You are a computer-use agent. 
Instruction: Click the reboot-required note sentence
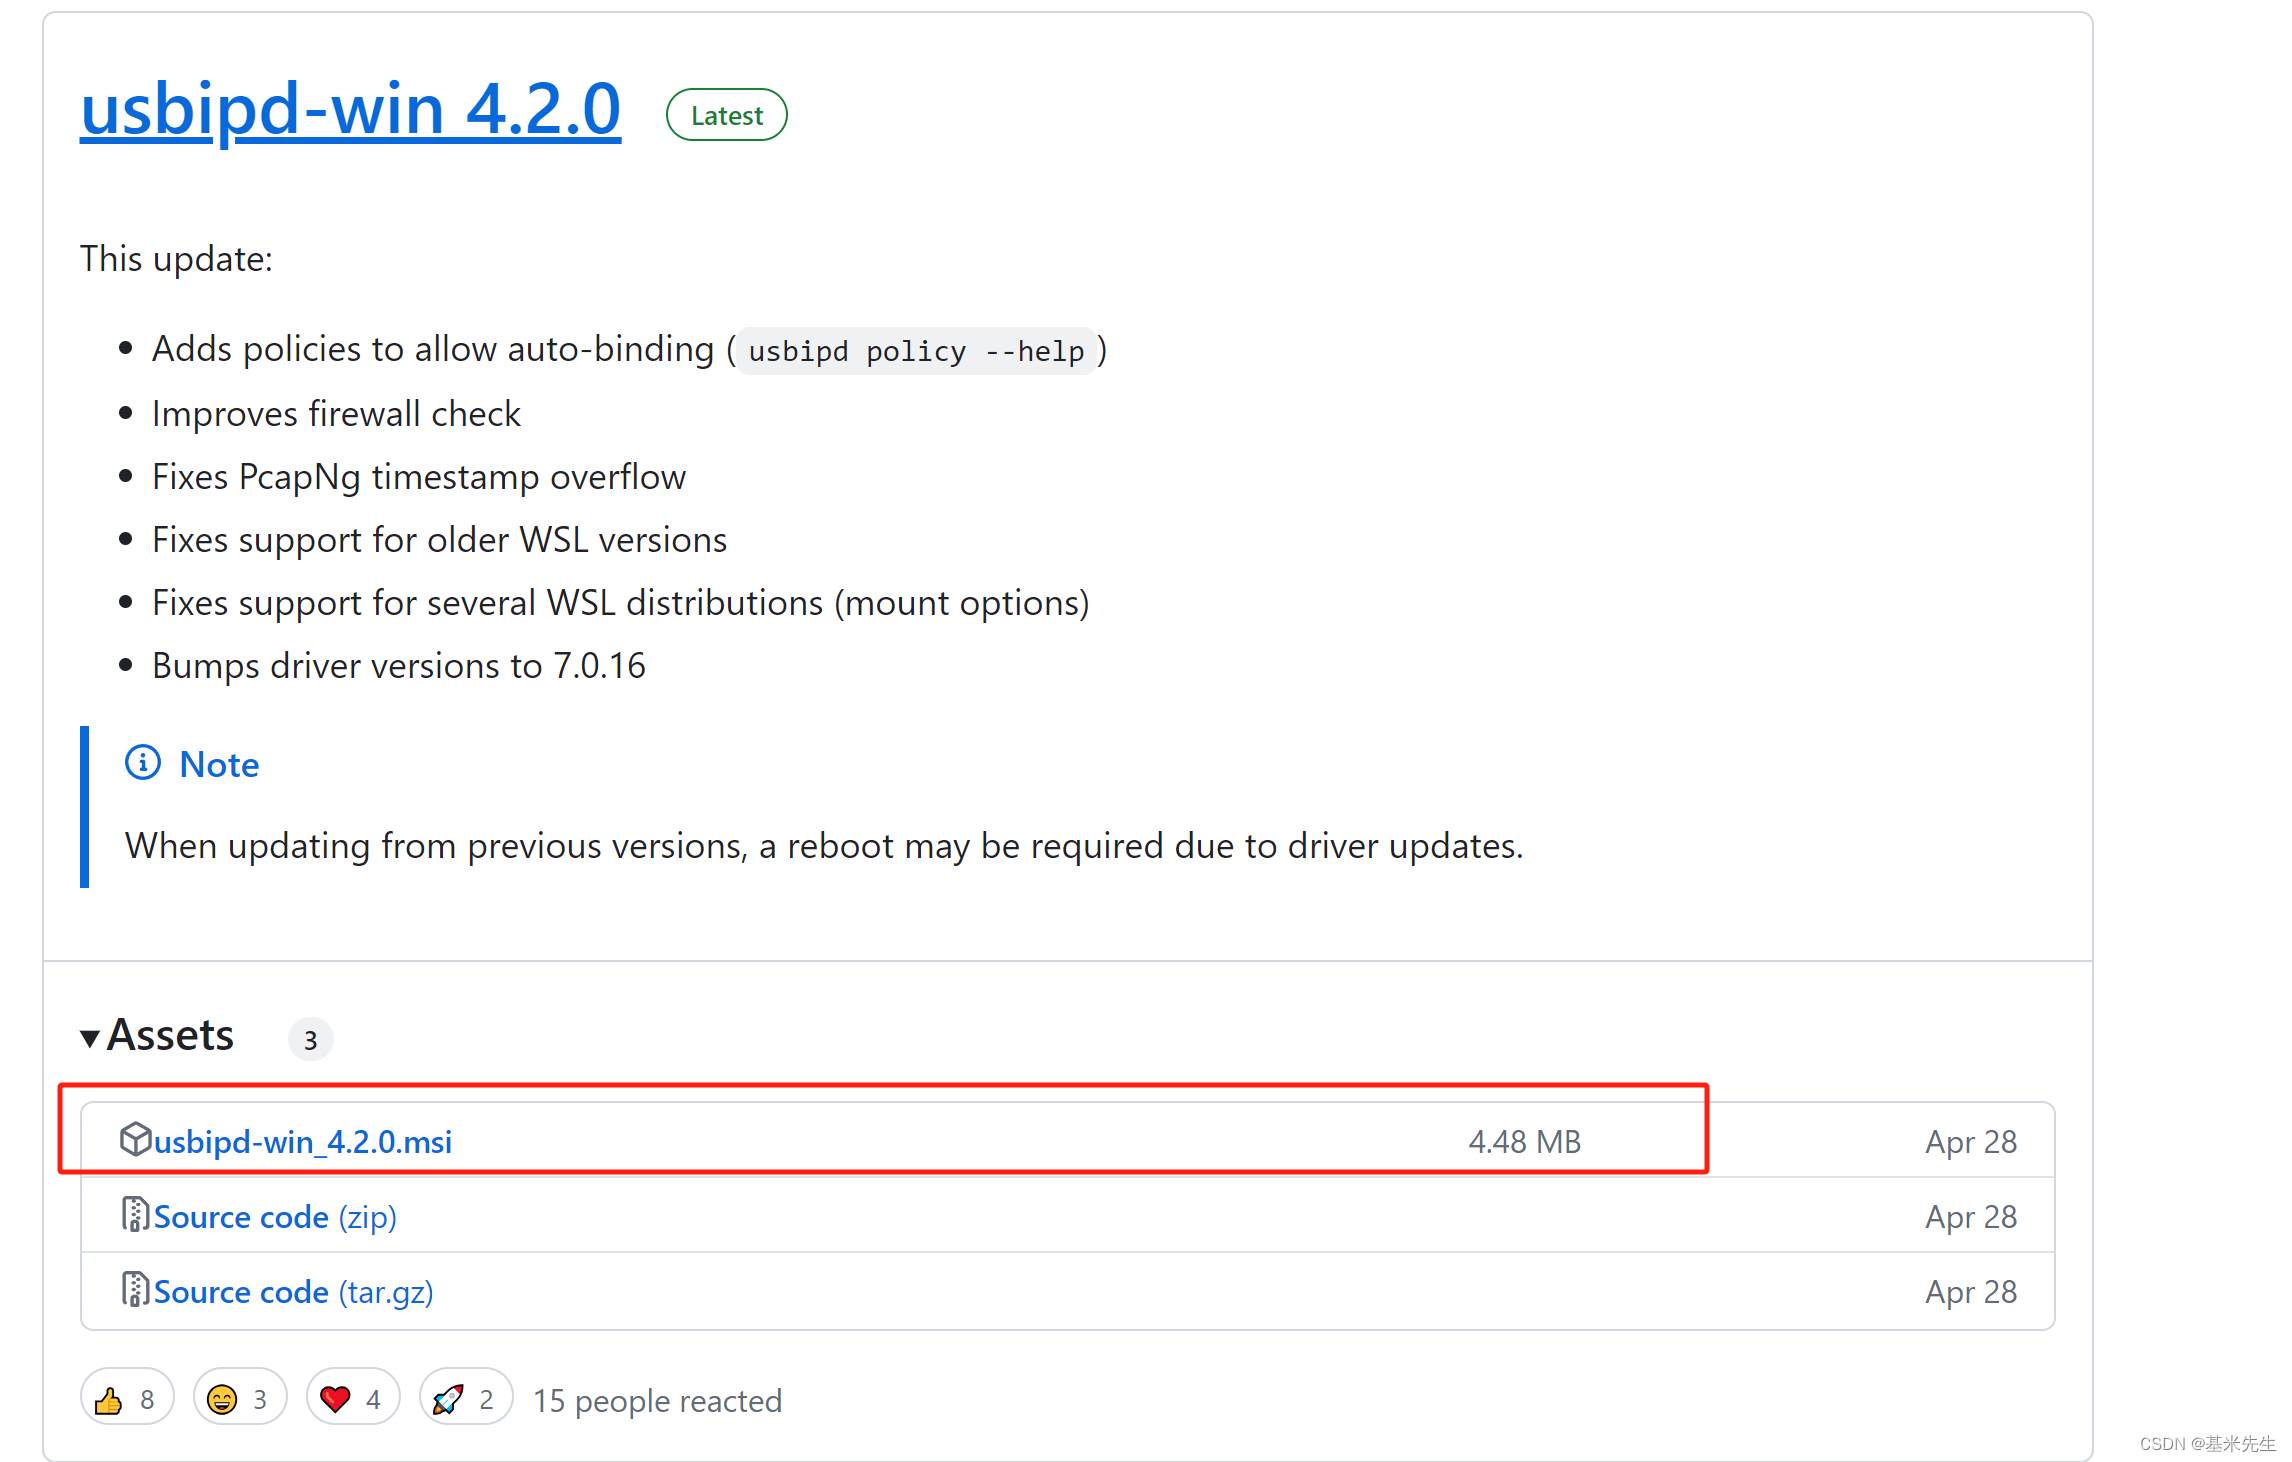click(824, 846)
